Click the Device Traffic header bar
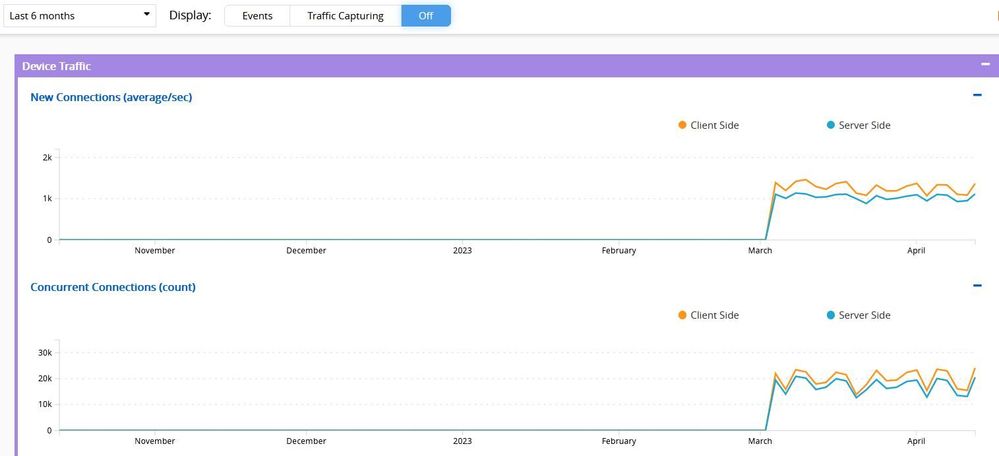The image size is (999, 456). point(500,65)
